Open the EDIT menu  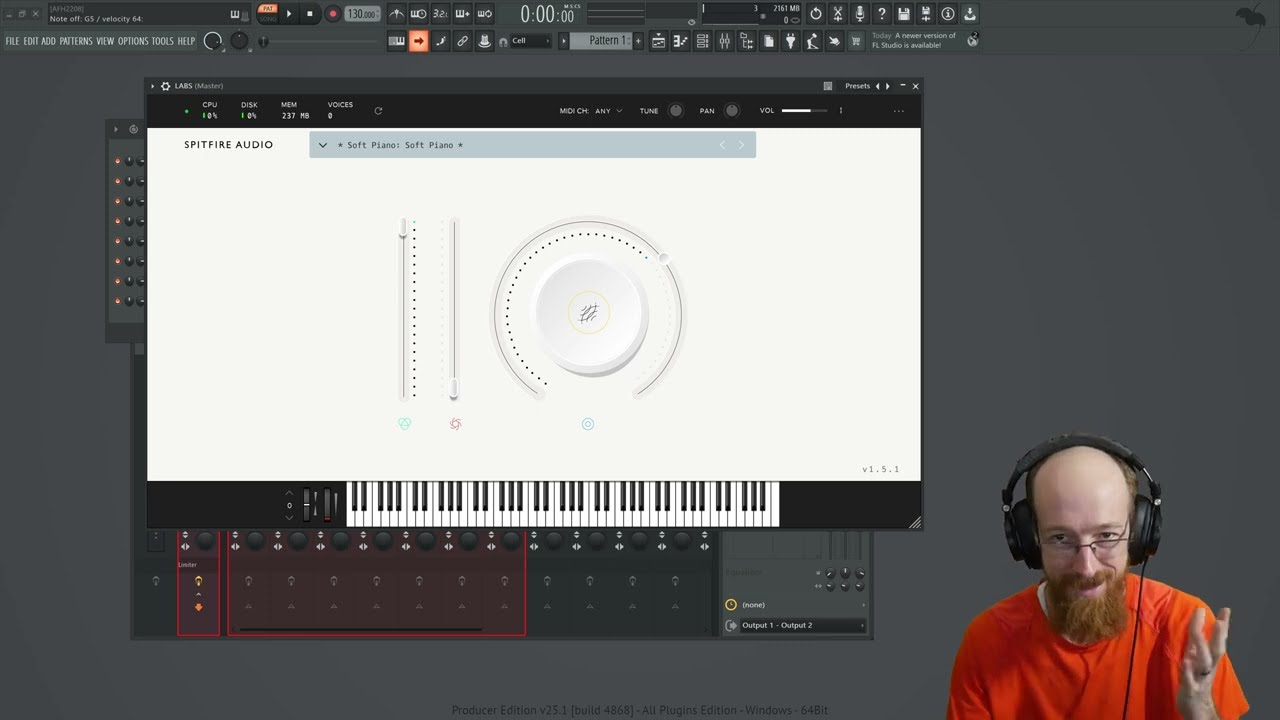click(x=31, y=41)
